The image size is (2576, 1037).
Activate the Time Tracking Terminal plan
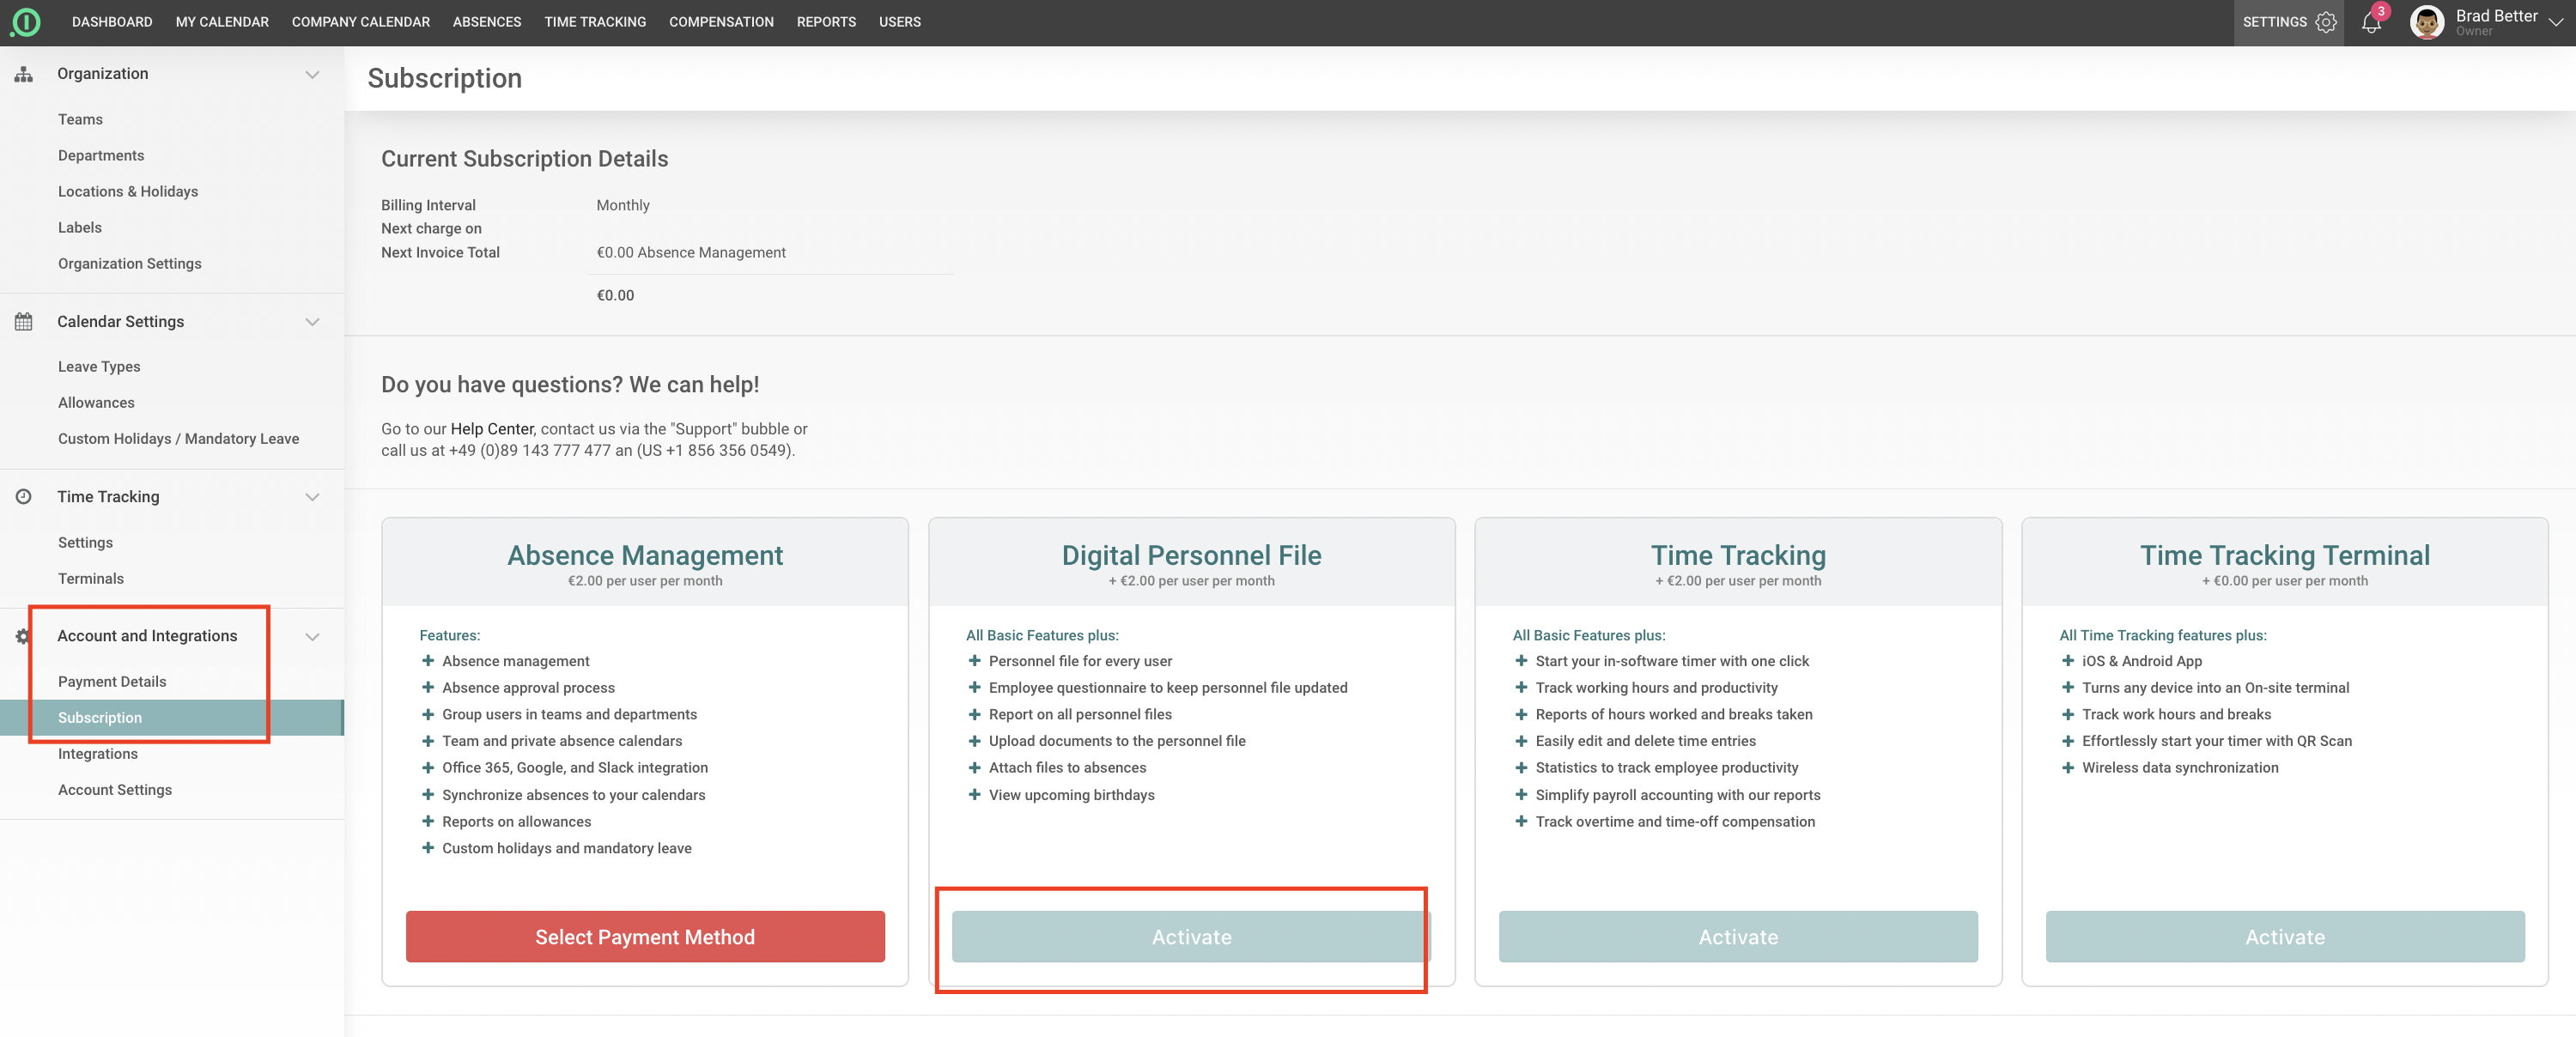click(x=2284, y=936)
